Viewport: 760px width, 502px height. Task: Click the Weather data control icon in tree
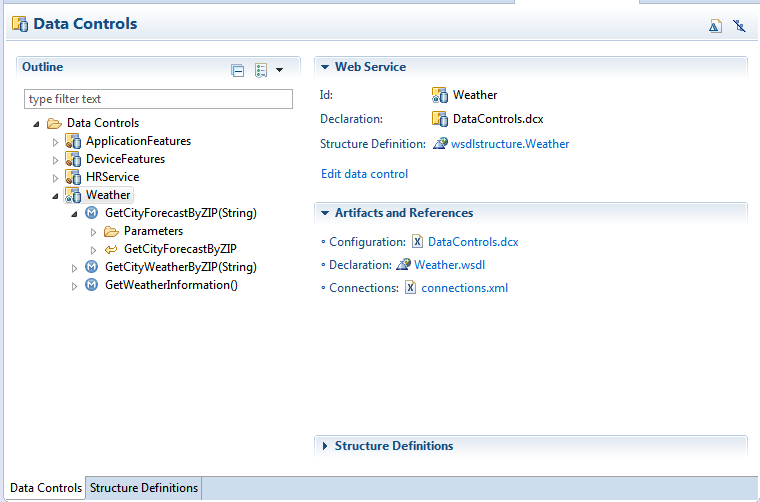pos(73,195)
